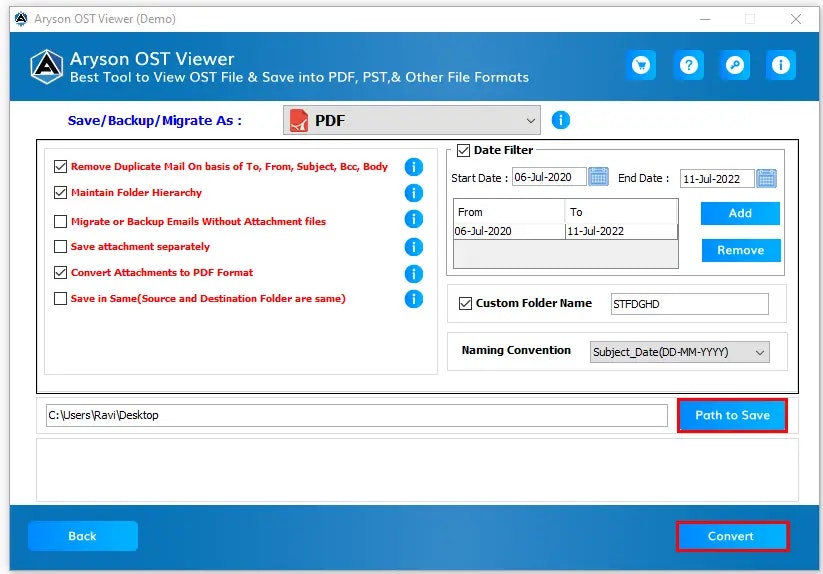Click the Convert button

(732, 536)
